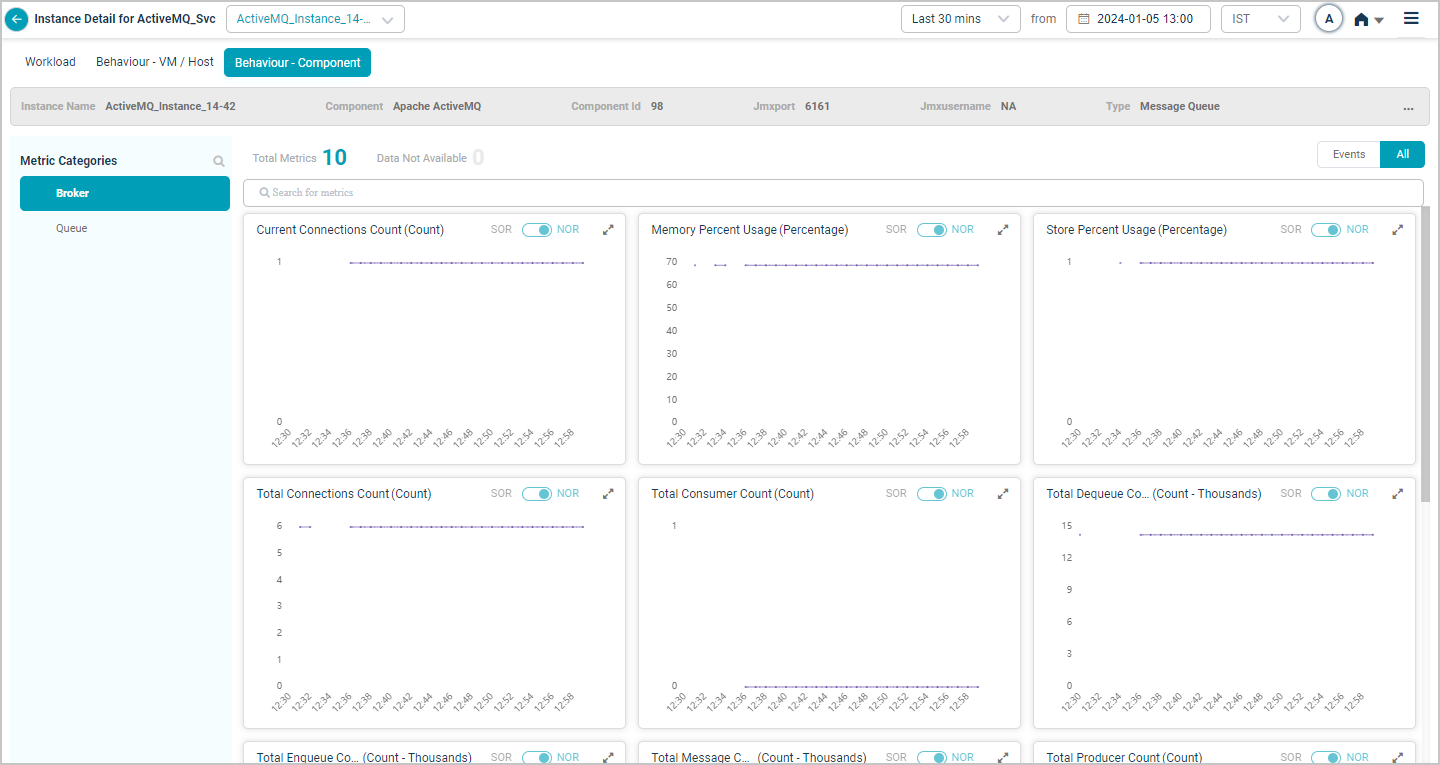Click the home icon in header

1361,20
